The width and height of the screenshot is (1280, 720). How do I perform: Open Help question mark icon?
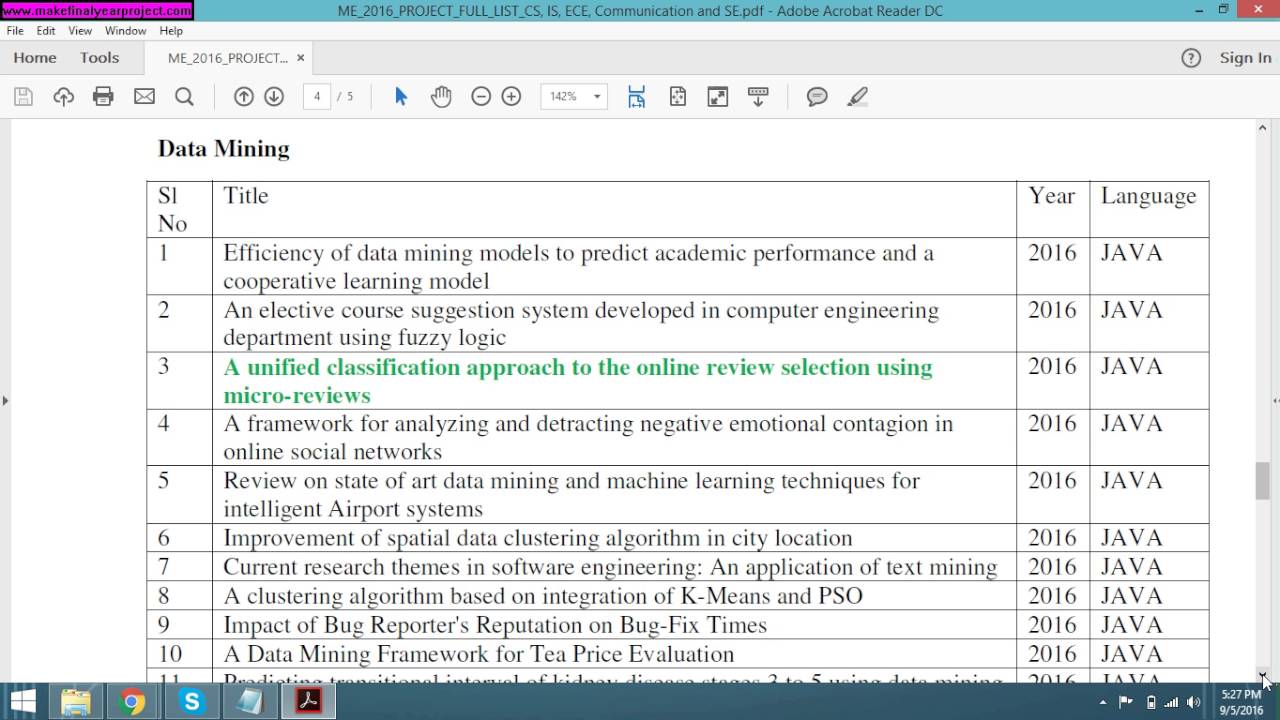1191,58
